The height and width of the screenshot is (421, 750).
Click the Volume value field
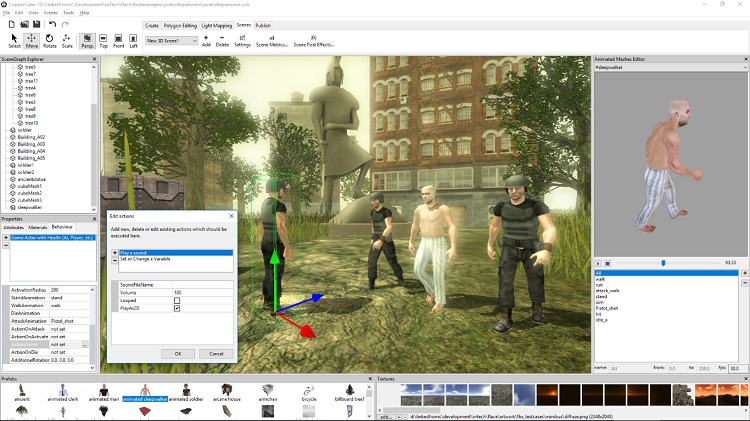(203, 292)
